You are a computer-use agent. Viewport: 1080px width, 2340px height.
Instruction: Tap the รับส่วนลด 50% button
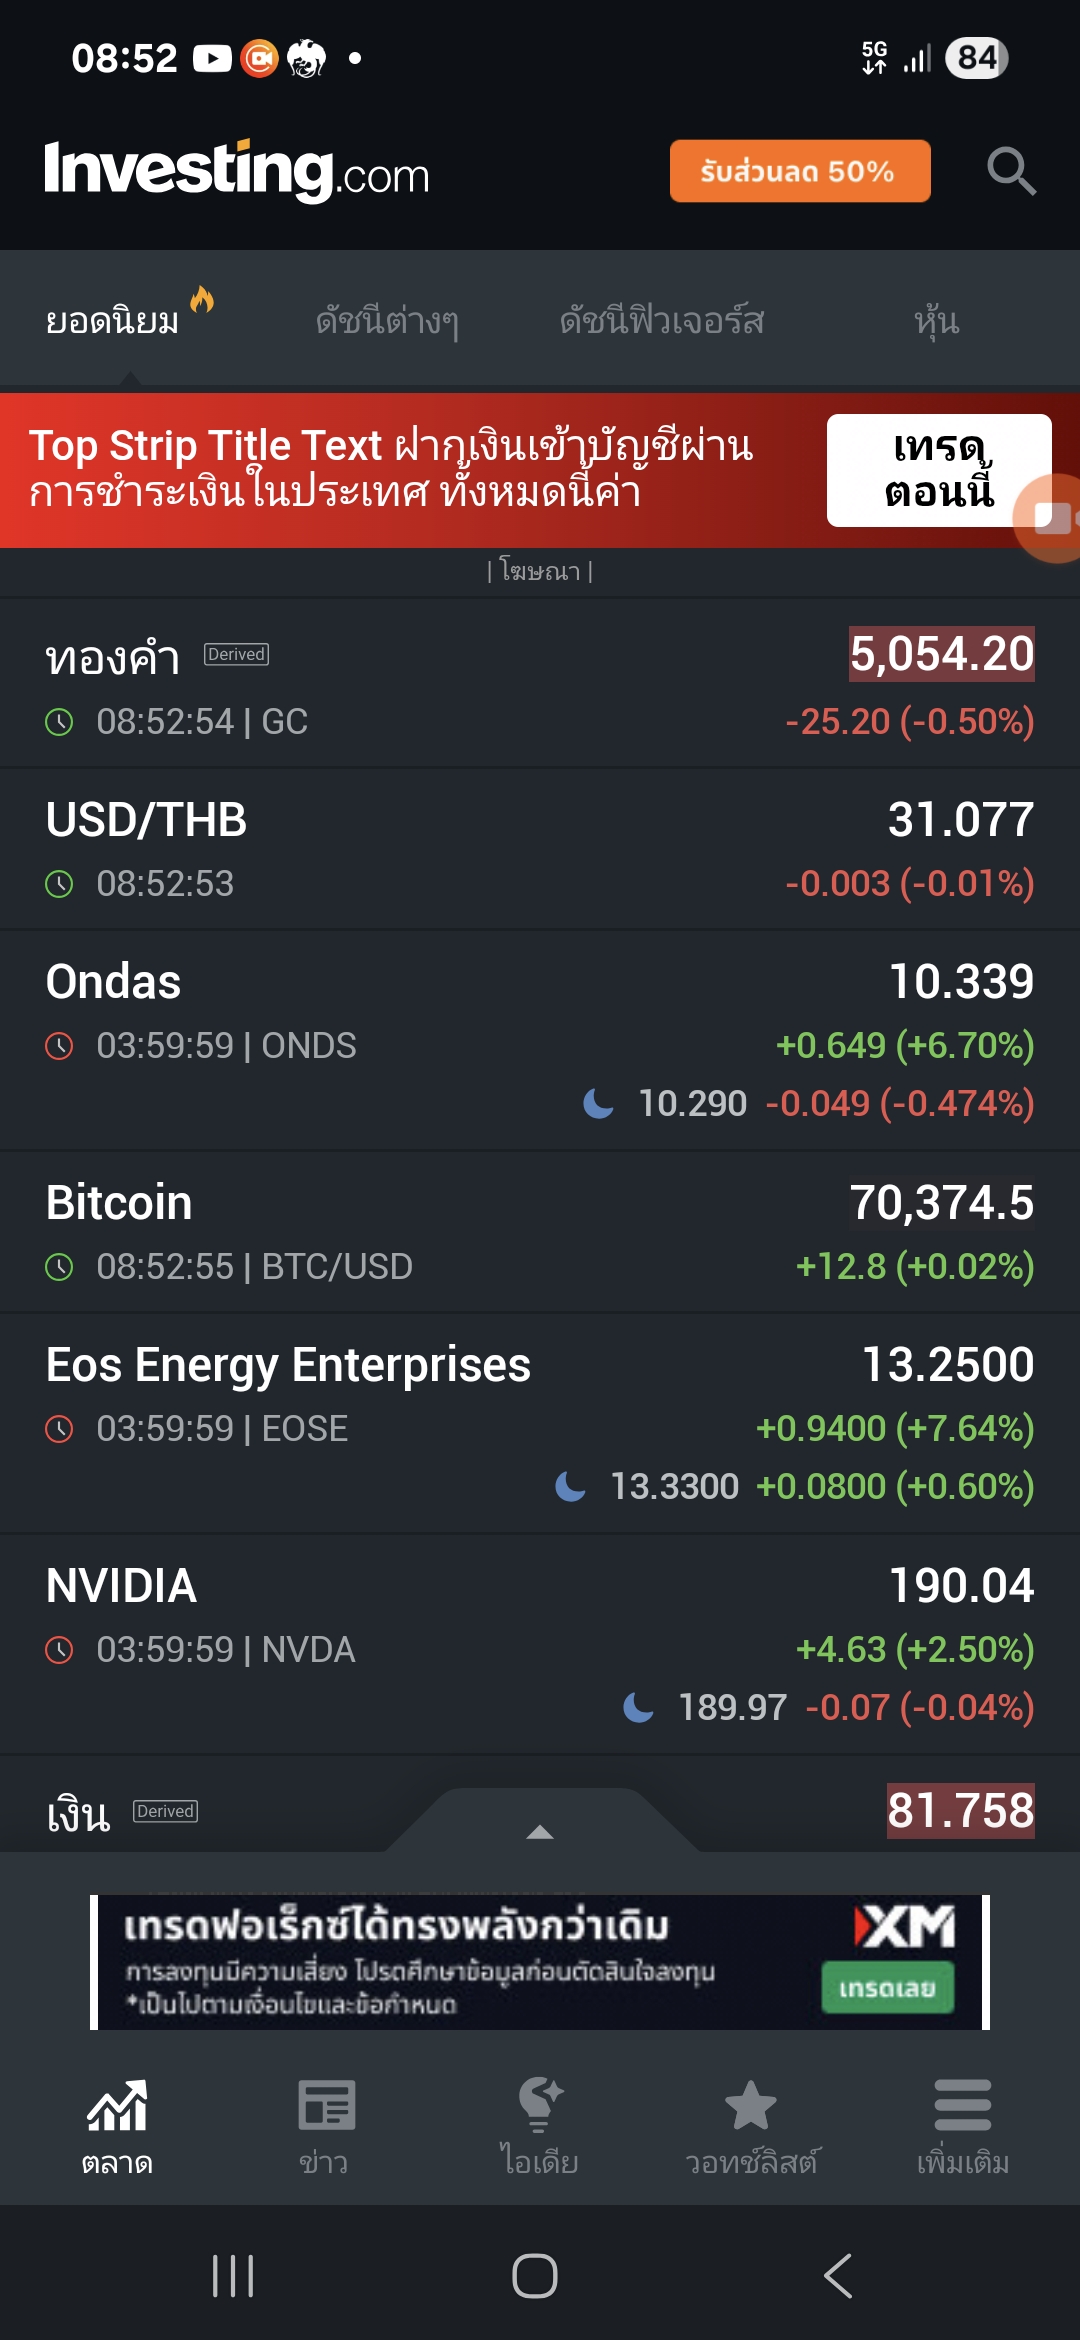point(799,171)
